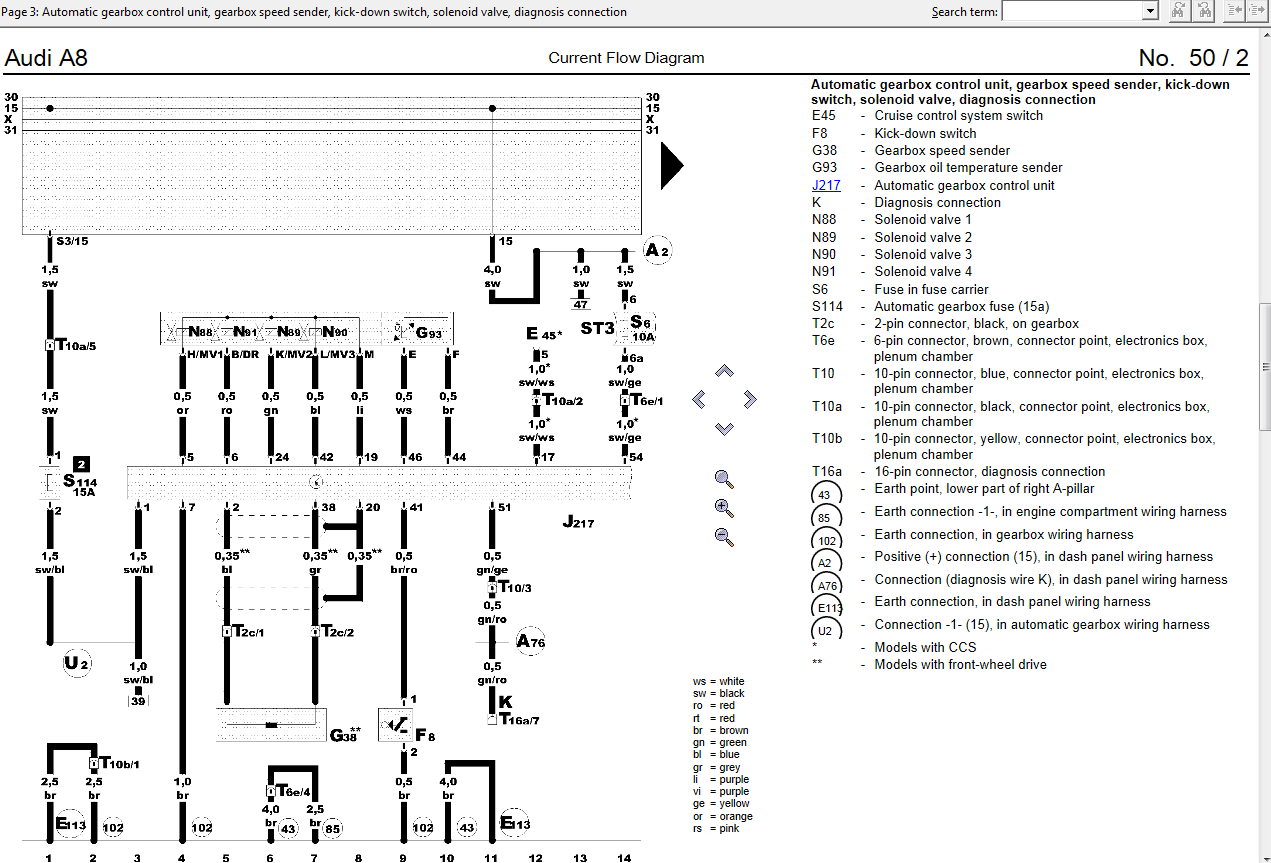Click the 'E 45*' label in diagram
This screenshot has width=1271, height=863.
coord(544,334)
